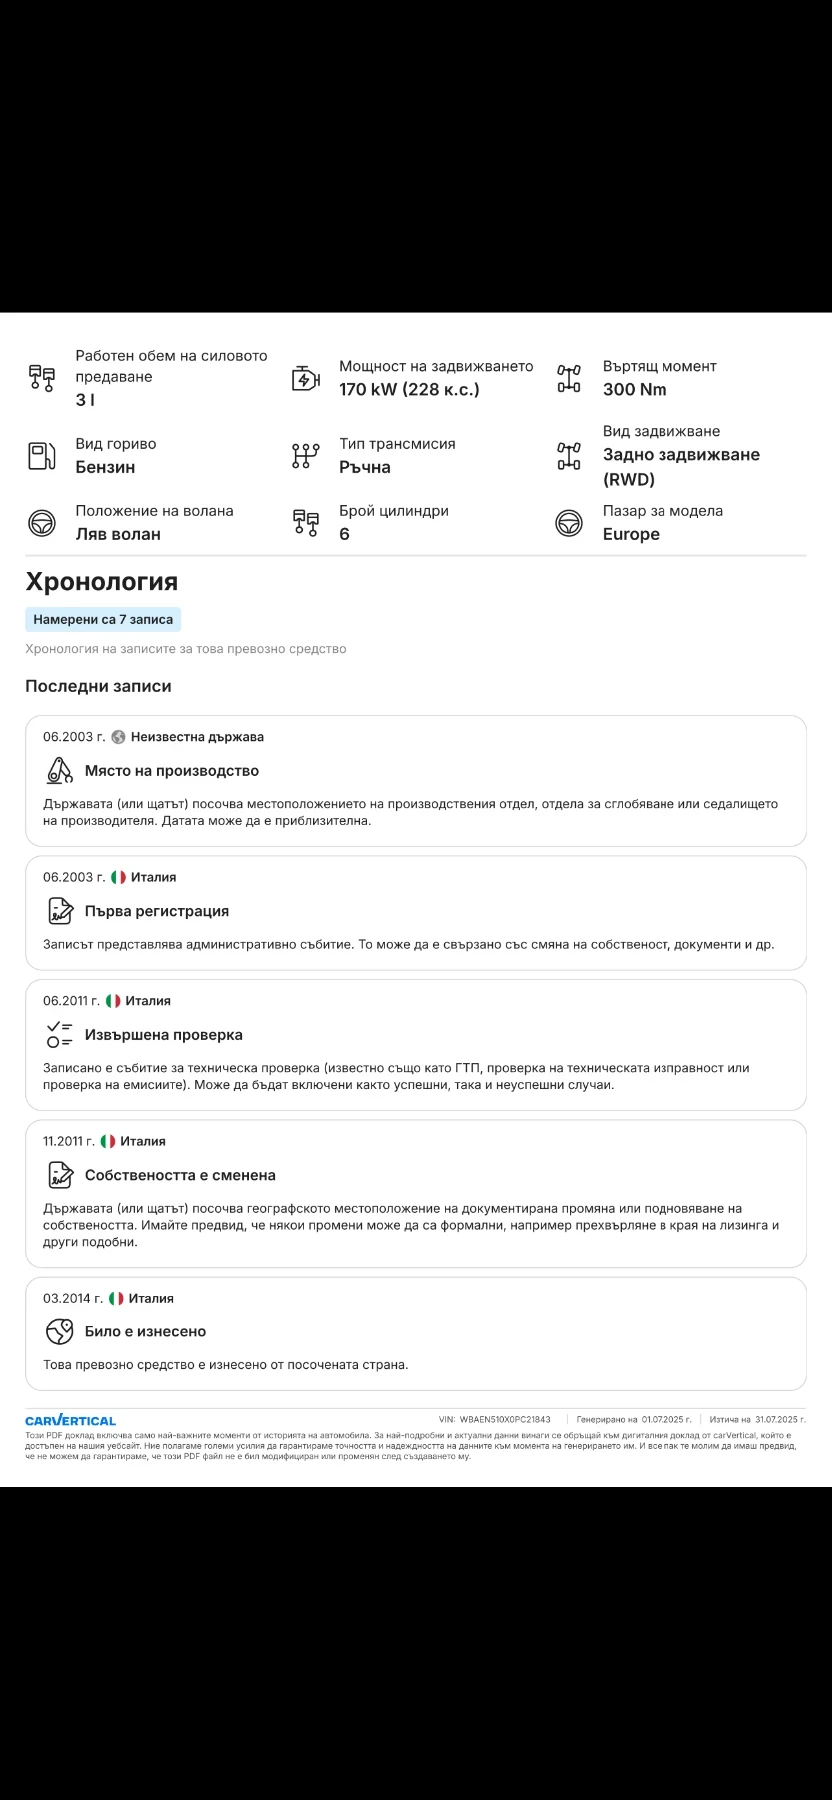Viewport: 832px width, 1800px height.
Task: Click the torque drivetrain icon
Action: (569, 378)
